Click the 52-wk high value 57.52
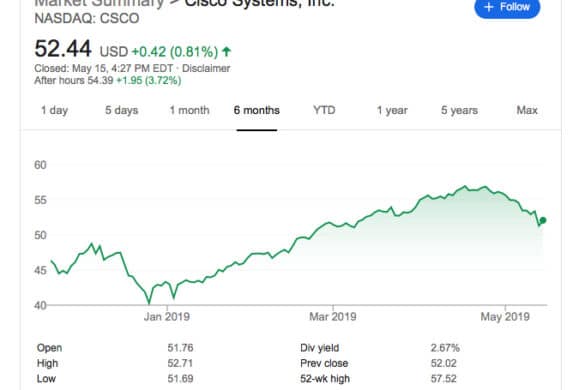 click(444, 379)
